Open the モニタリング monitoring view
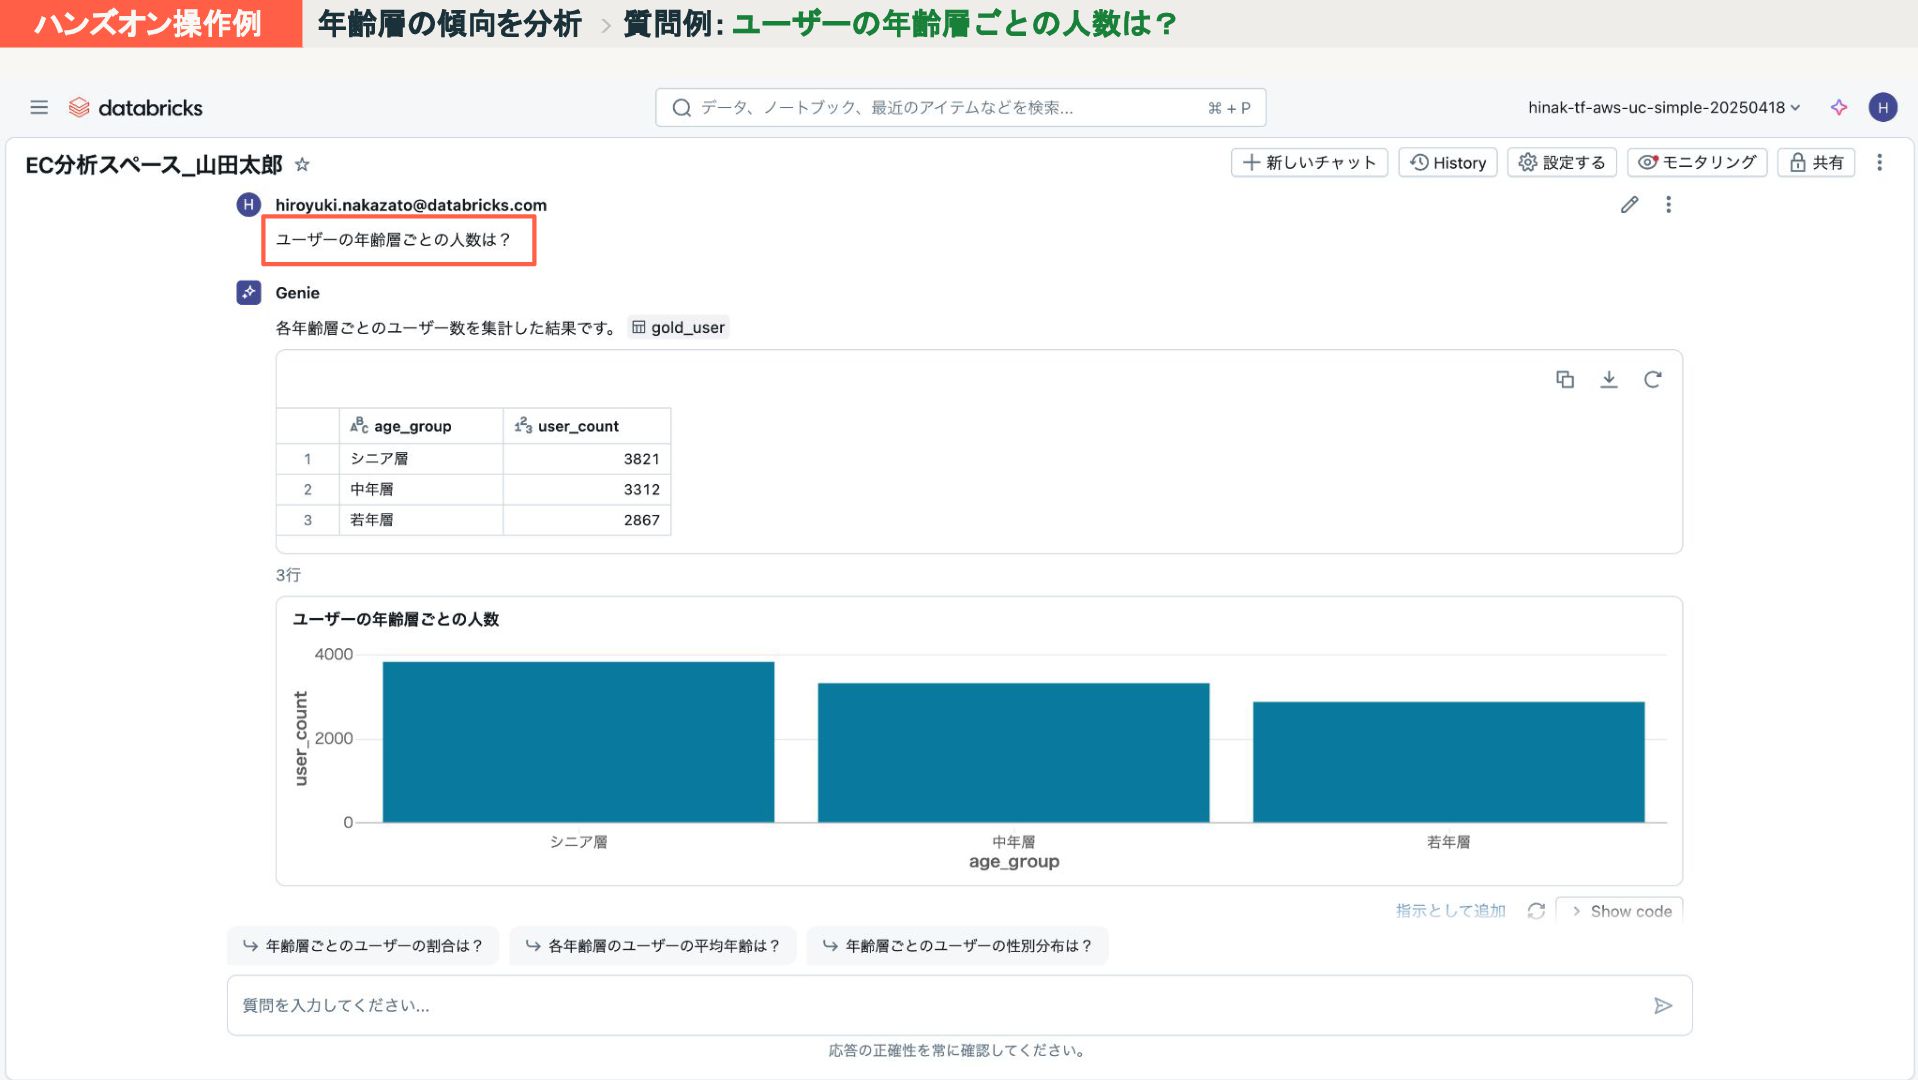Screen dimensions: 1918x1080 point(1696,163)
